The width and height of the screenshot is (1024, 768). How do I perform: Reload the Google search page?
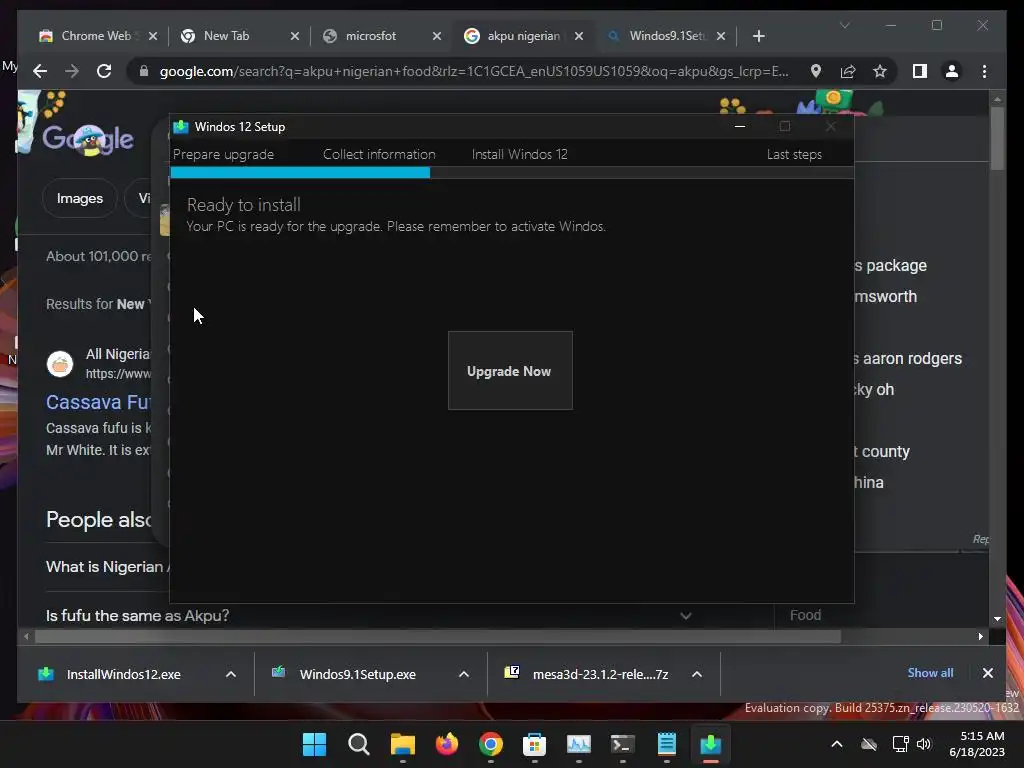point(104,71)
